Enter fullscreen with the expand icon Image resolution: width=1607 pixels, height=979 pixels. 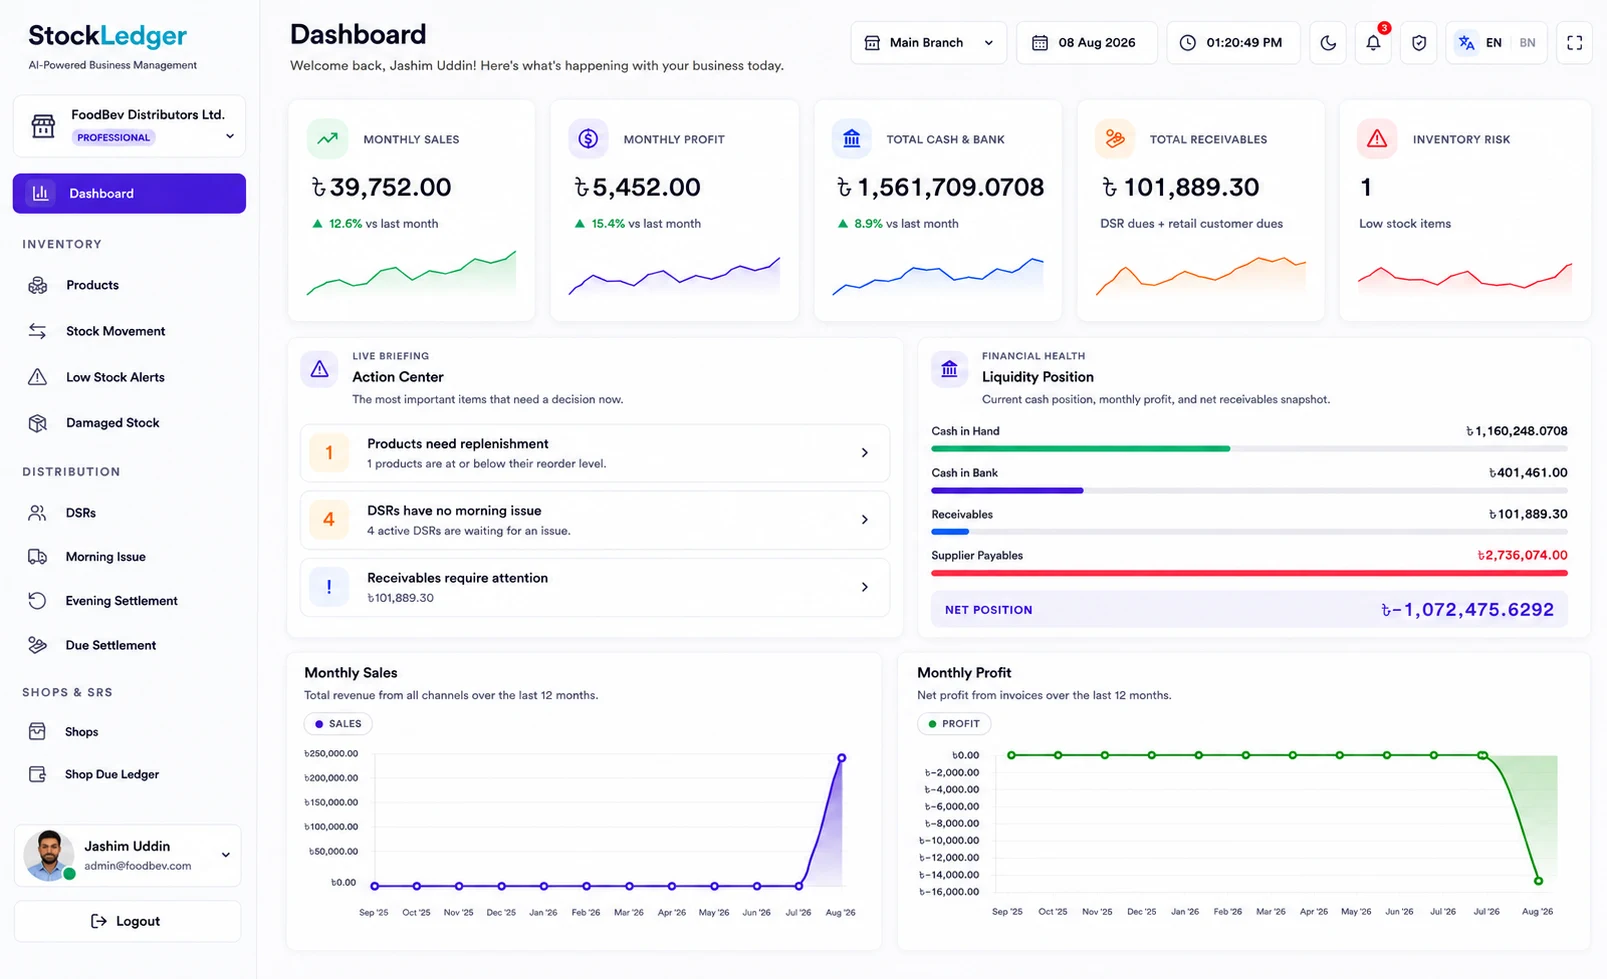pos(1574,43)
